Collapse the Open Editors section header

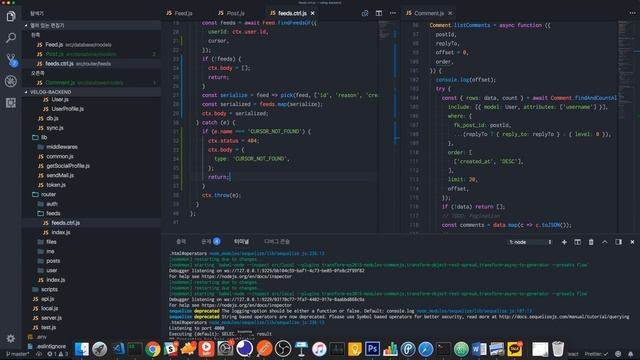coord(91,25)
